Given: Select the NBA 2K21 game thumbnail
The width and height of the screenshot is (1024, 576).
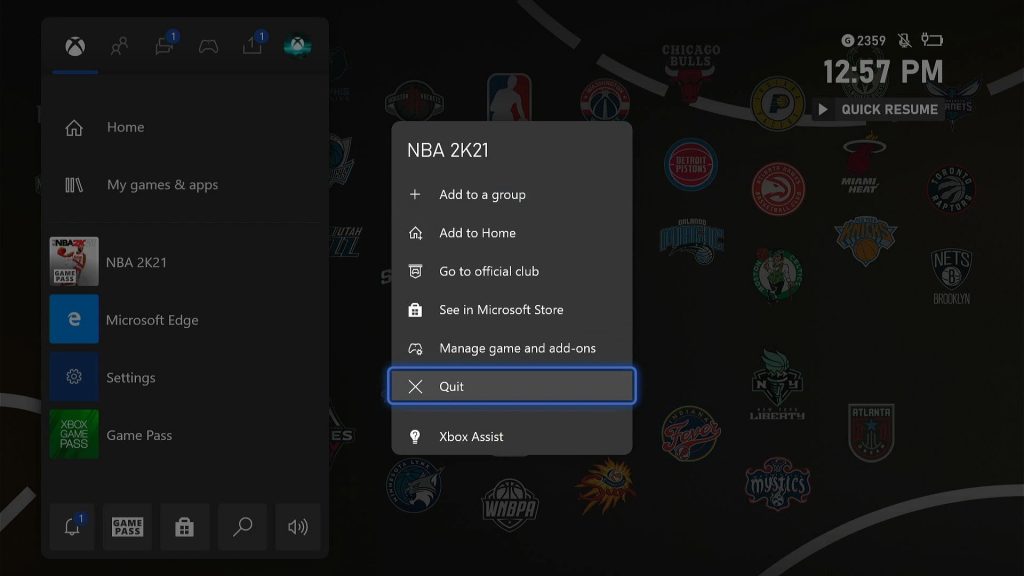Looking at the screenshot, I should (74, 261).
